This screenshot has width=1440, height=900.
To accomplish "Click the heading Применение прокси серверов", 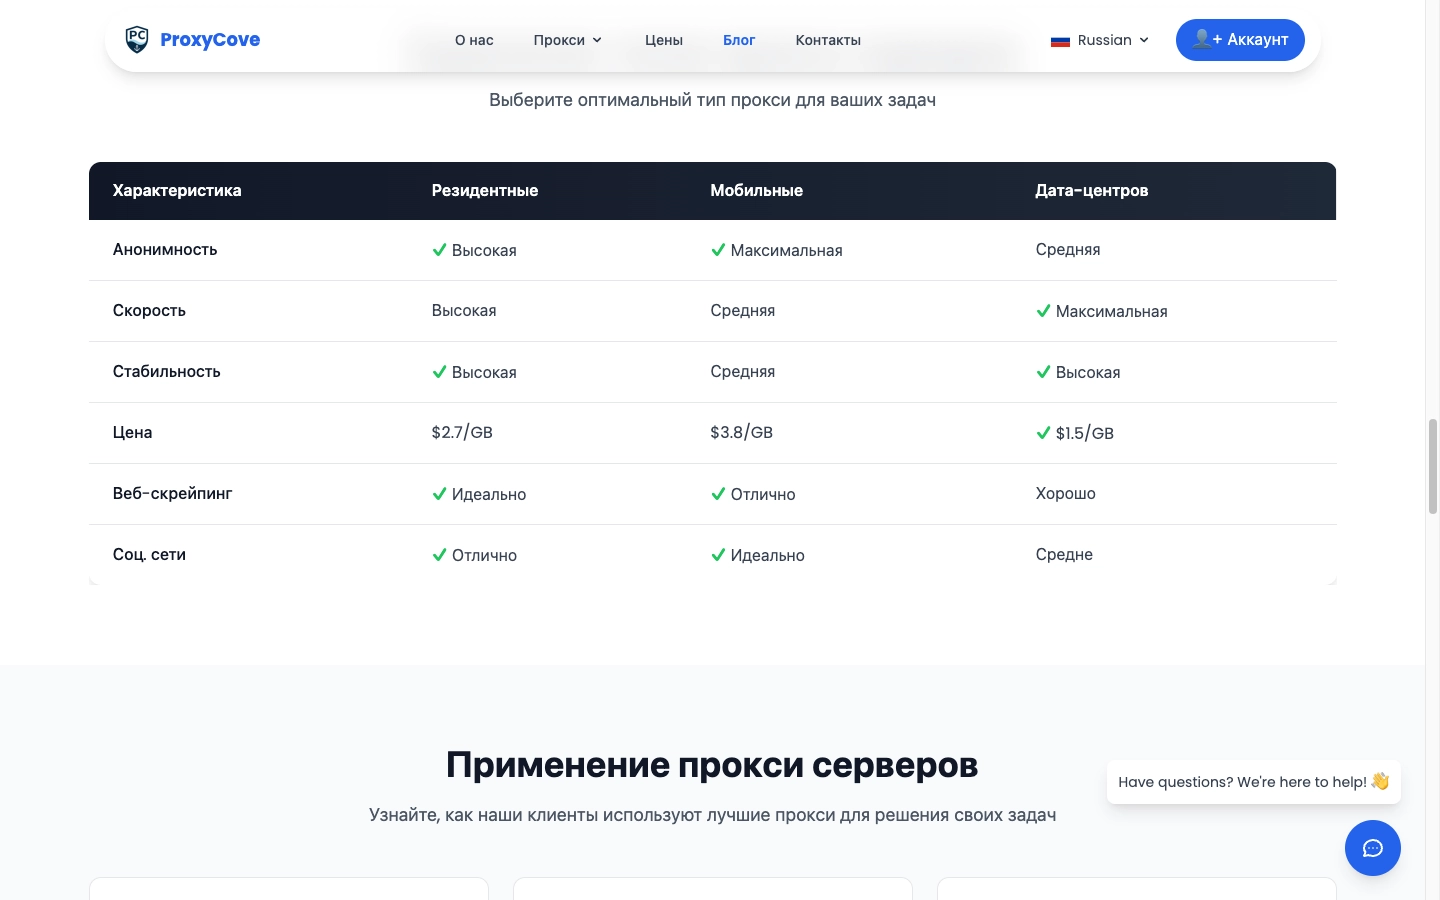I will (x=712, y=765).
